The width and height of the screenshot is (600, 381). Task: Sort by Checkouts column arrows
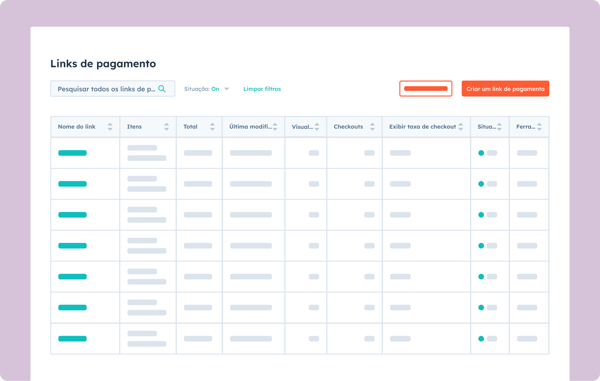coord(372,127)
